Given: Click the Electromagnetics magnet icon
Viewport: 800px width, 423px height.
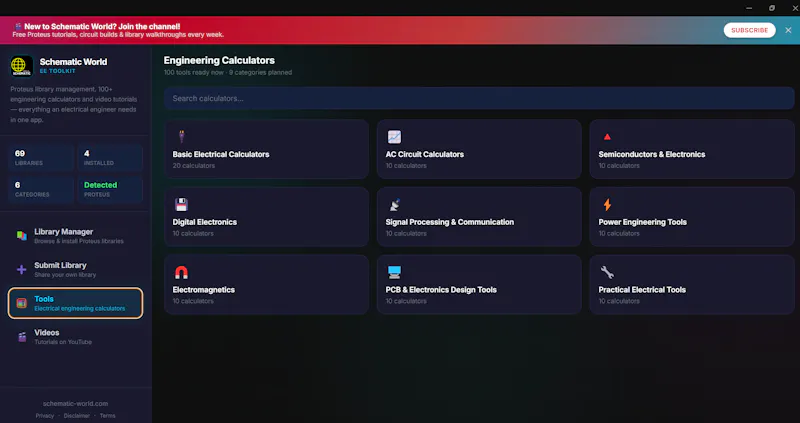Looking at the screenshot, I should coord(181,272).
